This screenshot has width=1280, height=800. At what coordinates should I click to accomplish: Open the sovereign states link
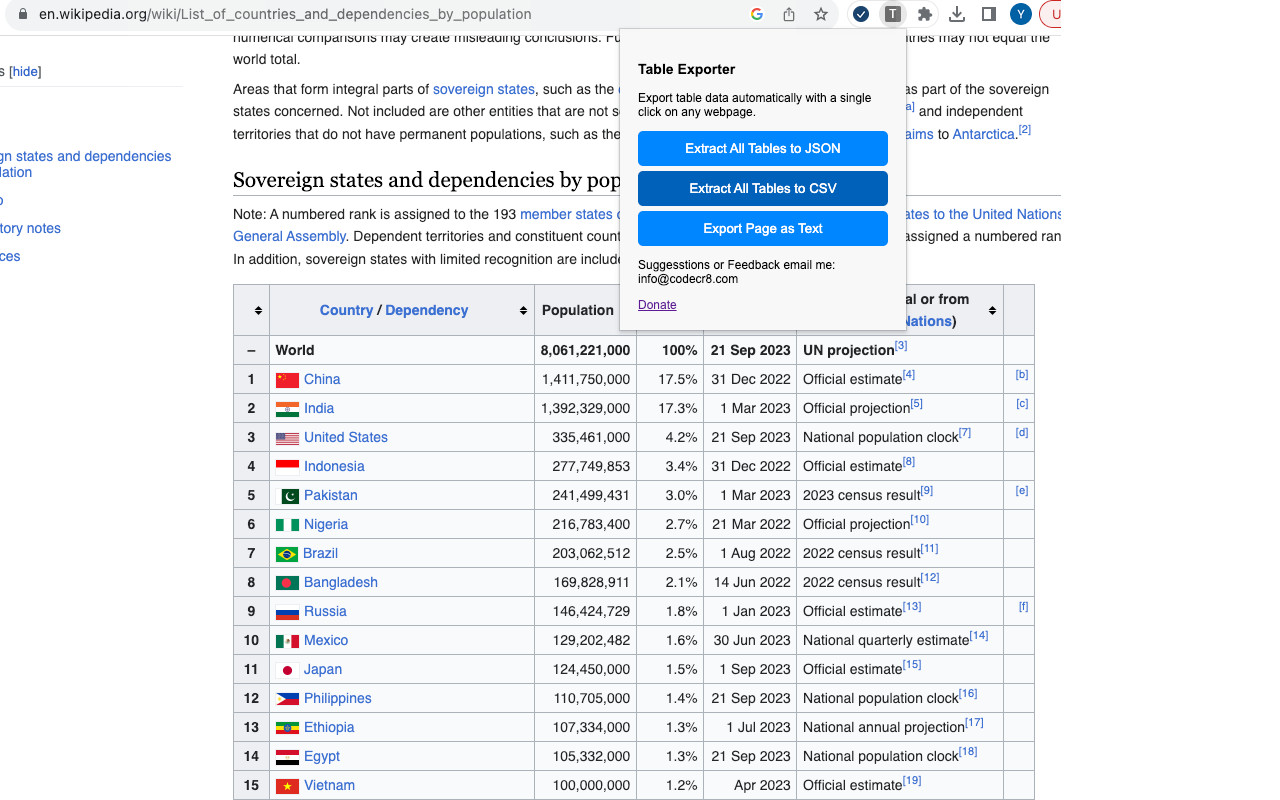pos(484,89)
